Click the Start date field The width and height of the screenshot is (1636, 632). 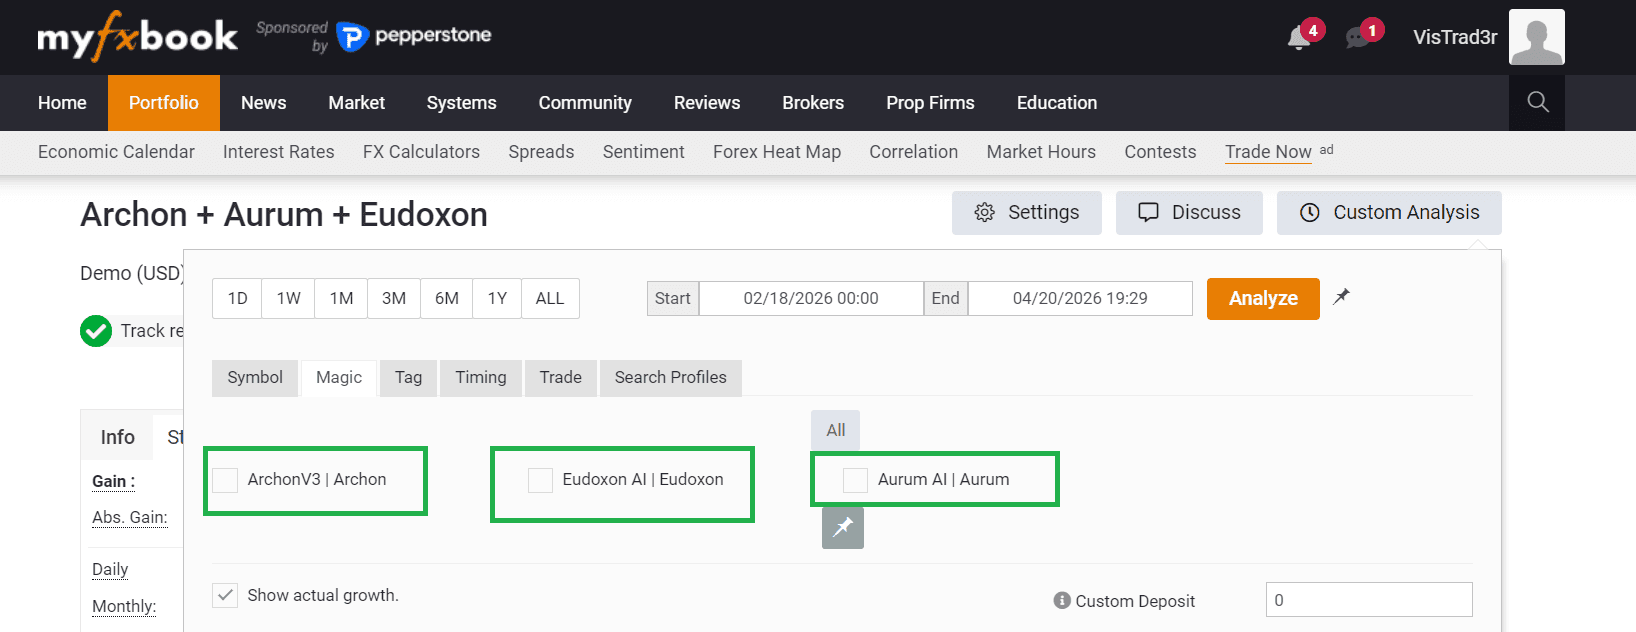click(811, 299)
